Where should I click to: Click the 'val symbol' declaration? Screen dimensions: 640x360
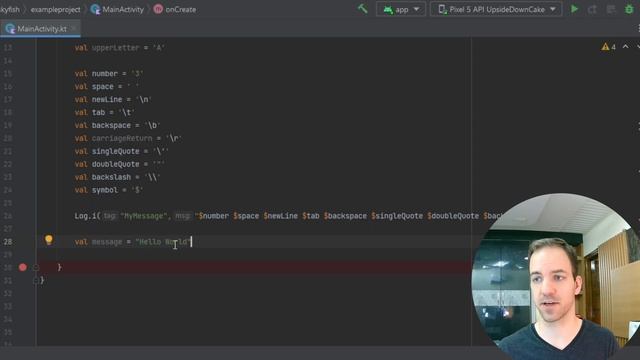(x=109, y=190)
